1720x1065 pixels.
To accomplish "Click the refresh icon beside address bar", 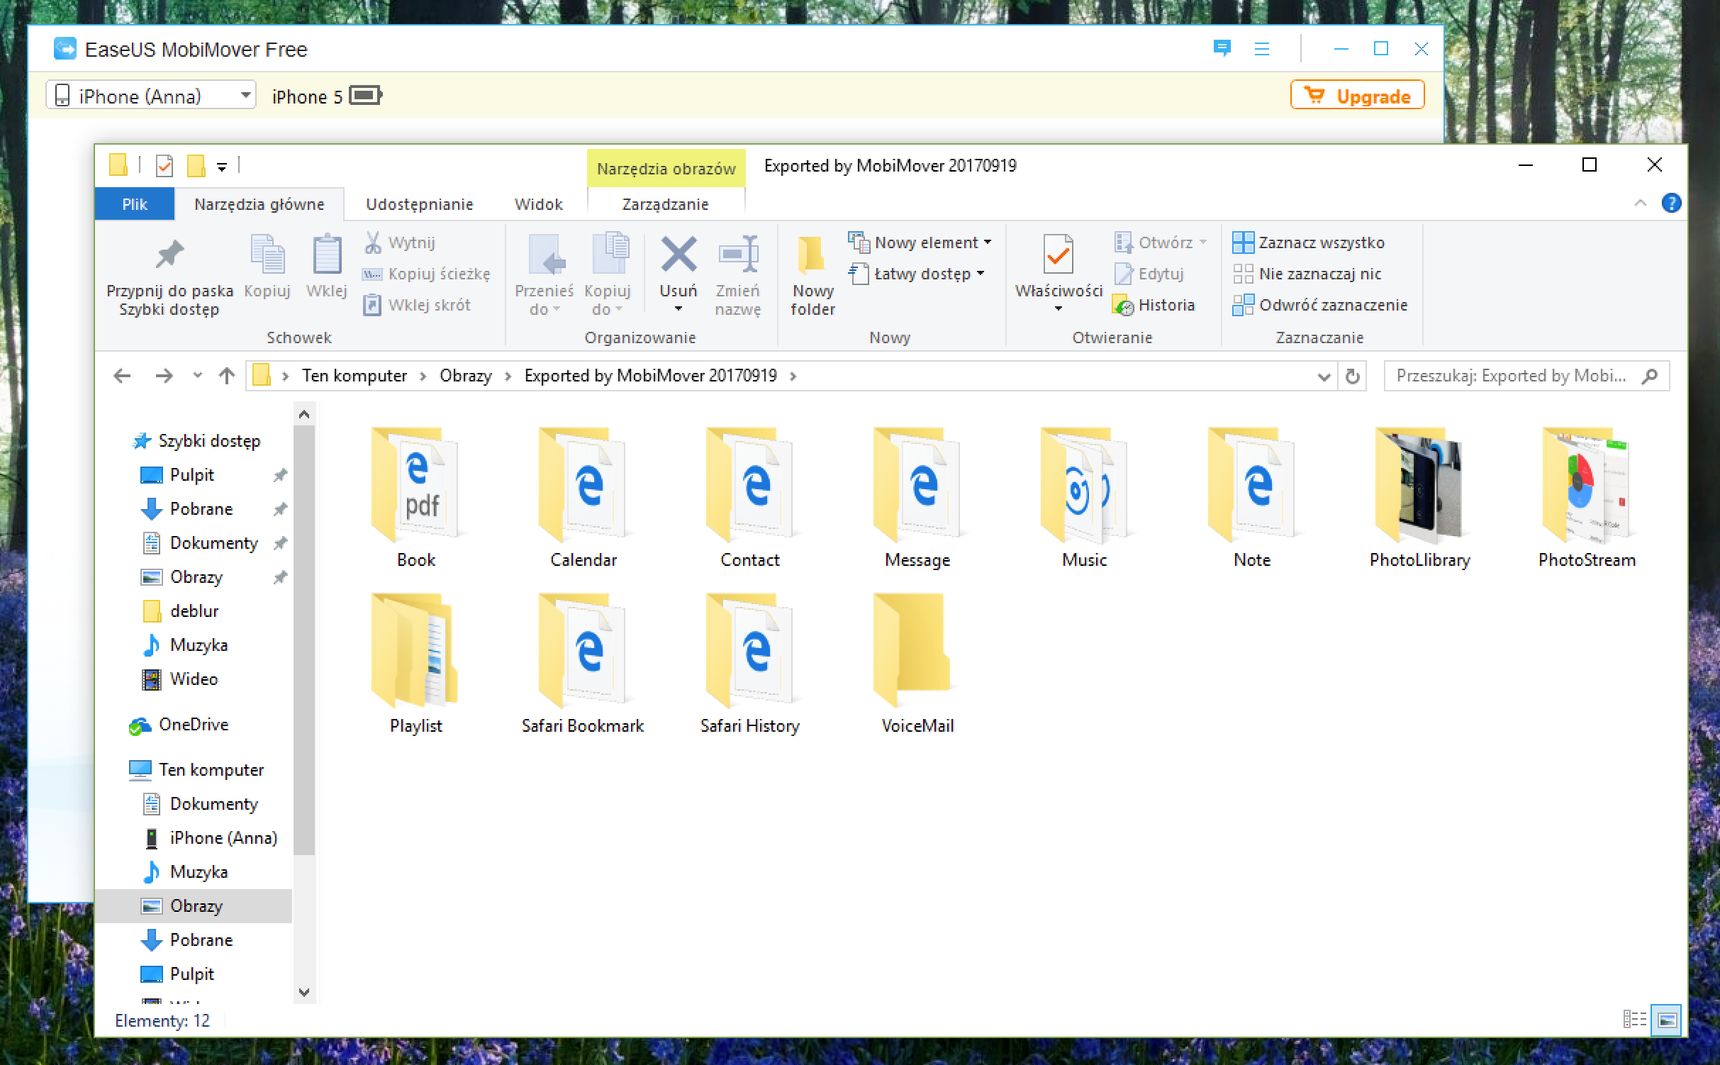I will pyautogui.click(x=1352, y=376).
